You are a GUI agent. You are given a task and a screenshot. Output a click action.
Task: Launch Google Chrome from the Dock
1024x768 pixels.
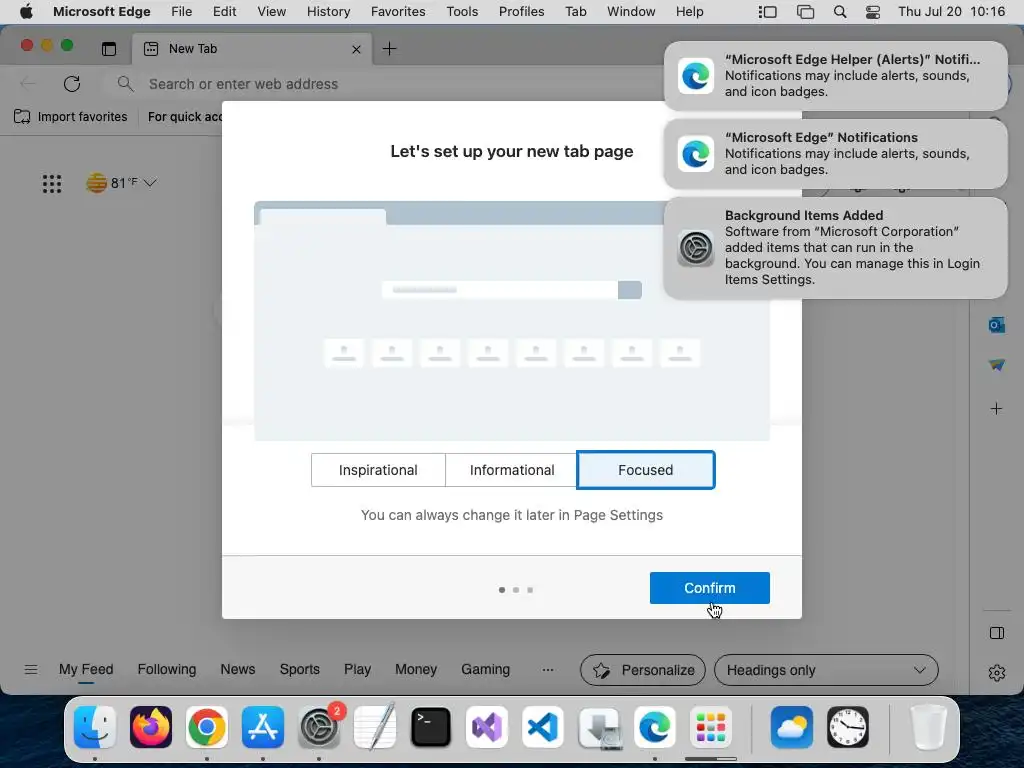[x=207, y=727]
